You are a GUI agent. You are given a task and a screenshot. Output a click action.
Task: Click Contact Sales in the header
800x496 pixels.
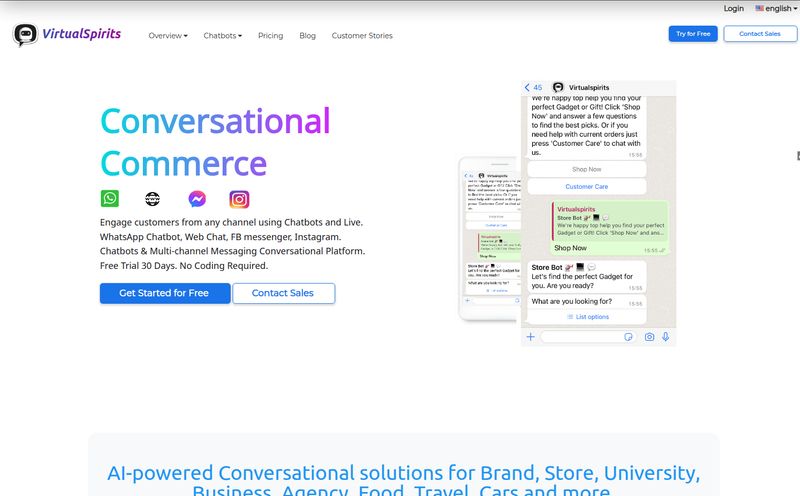(x=760, y=34)
